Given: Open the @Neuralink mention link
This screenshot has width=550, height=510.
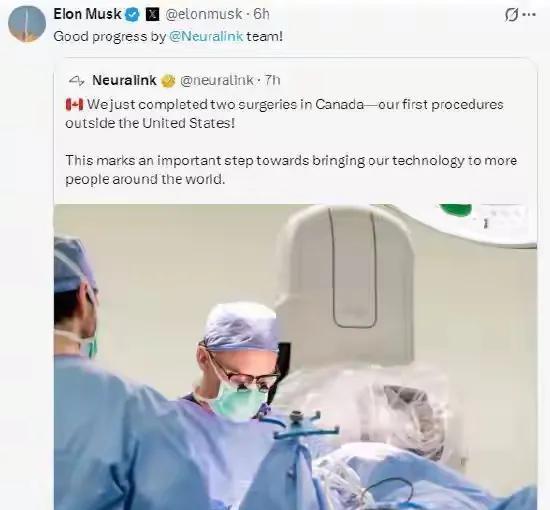Looking at the screenshot, I should click(x=206, y=36).
